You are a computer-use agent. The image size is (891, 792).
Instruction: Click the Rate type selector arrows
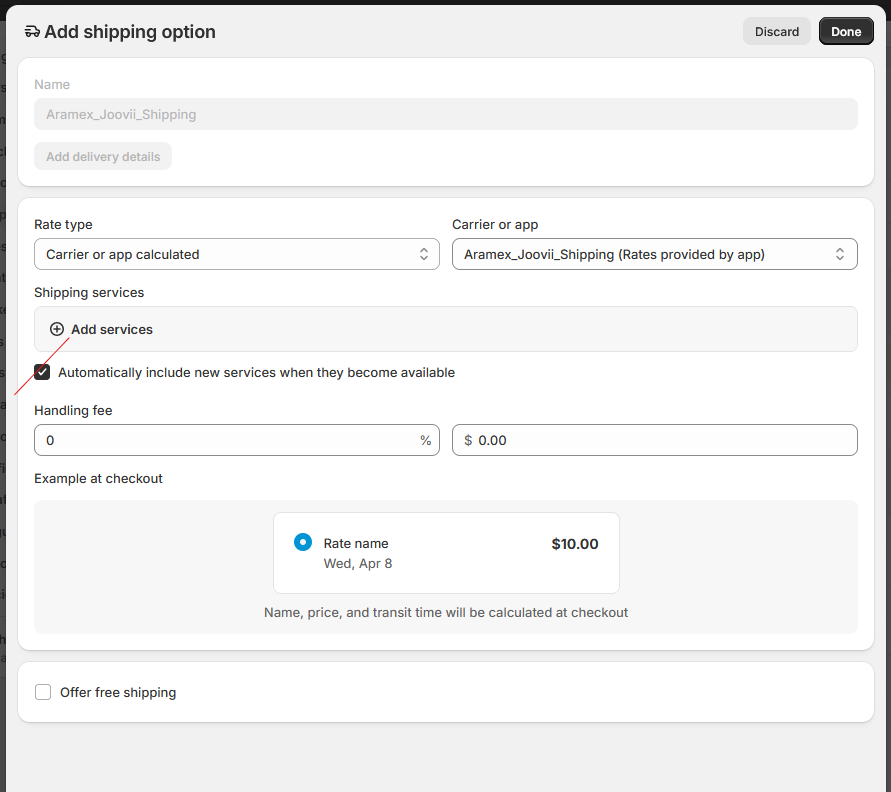pyautogui.click(x=424, y=255)
